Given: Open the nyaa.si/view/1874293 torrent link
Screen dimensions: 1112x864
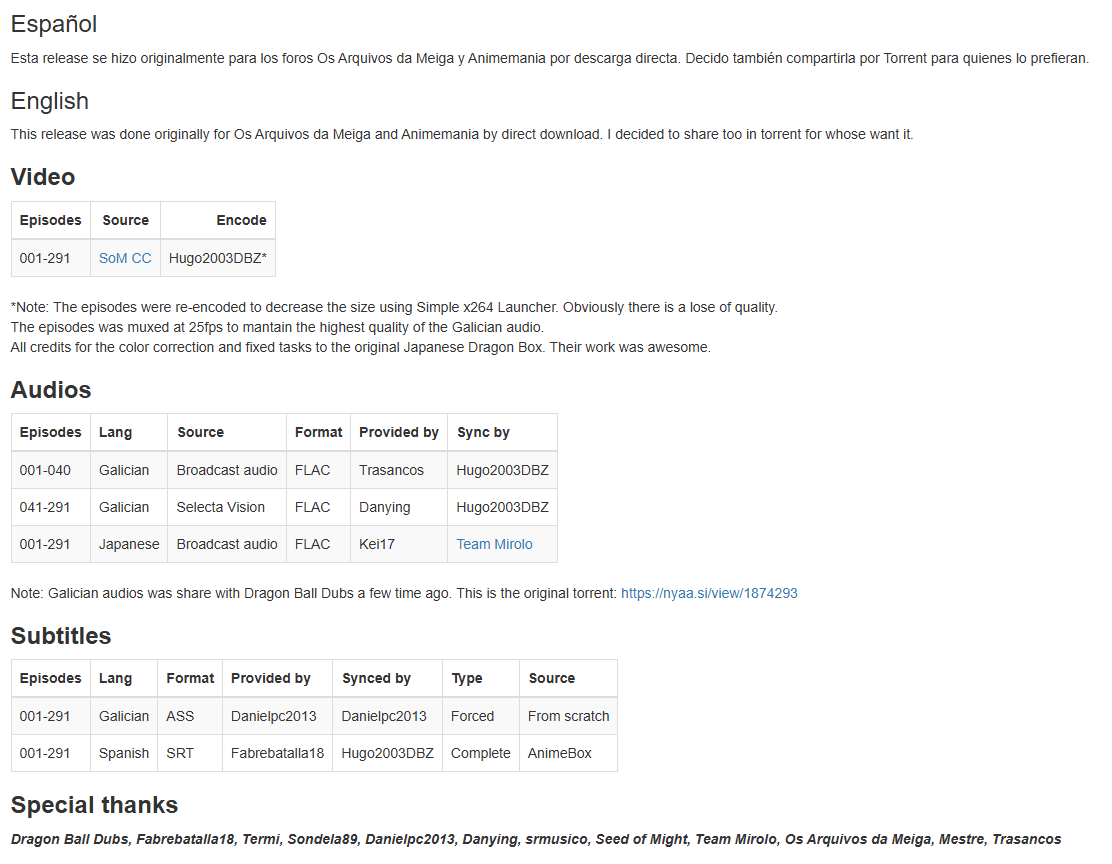Looking at the screenshot, I should point(709,593).
